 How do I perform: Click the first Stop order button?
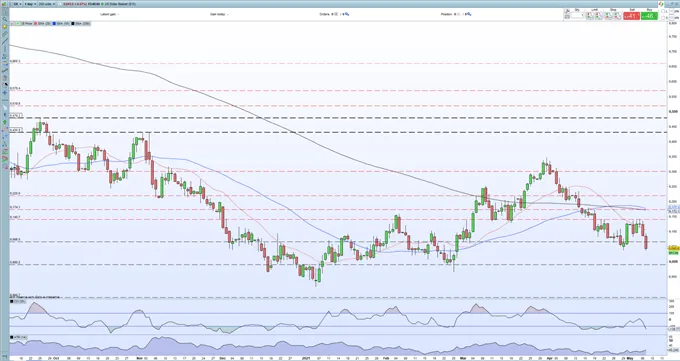click(608, 16)
